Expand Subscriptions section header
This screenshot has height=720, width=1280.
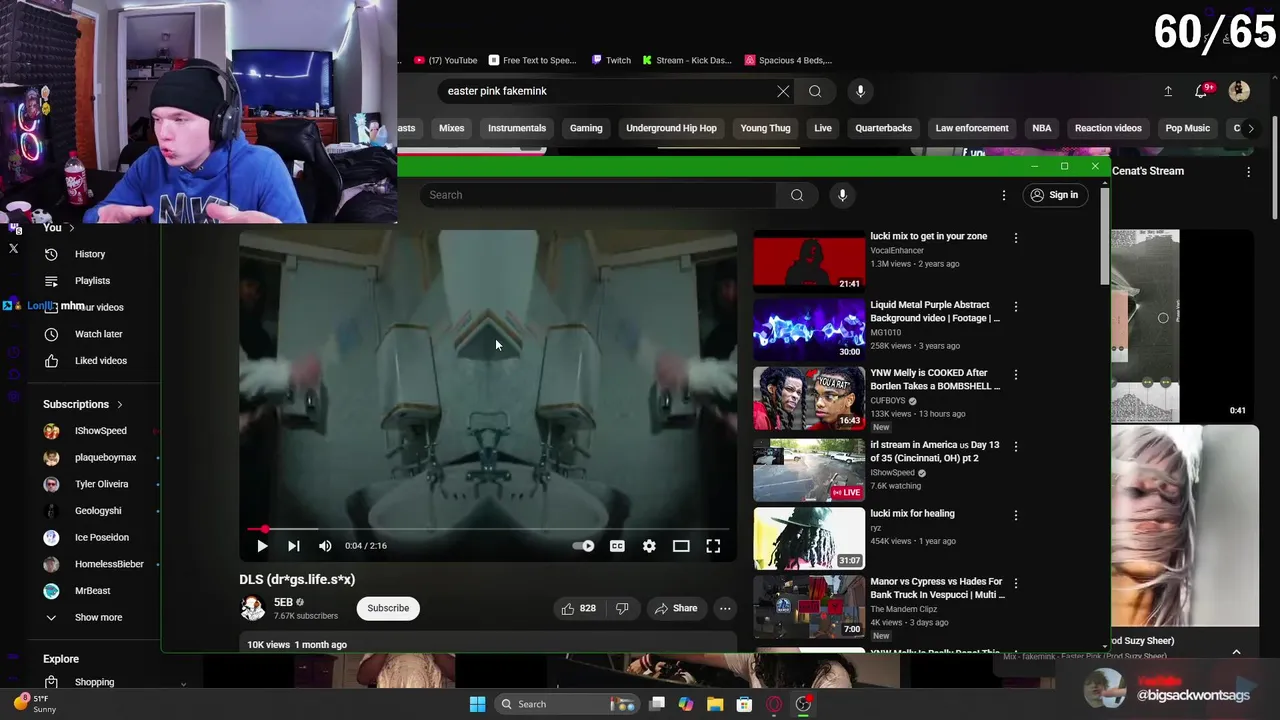click(x=83, y=405)
